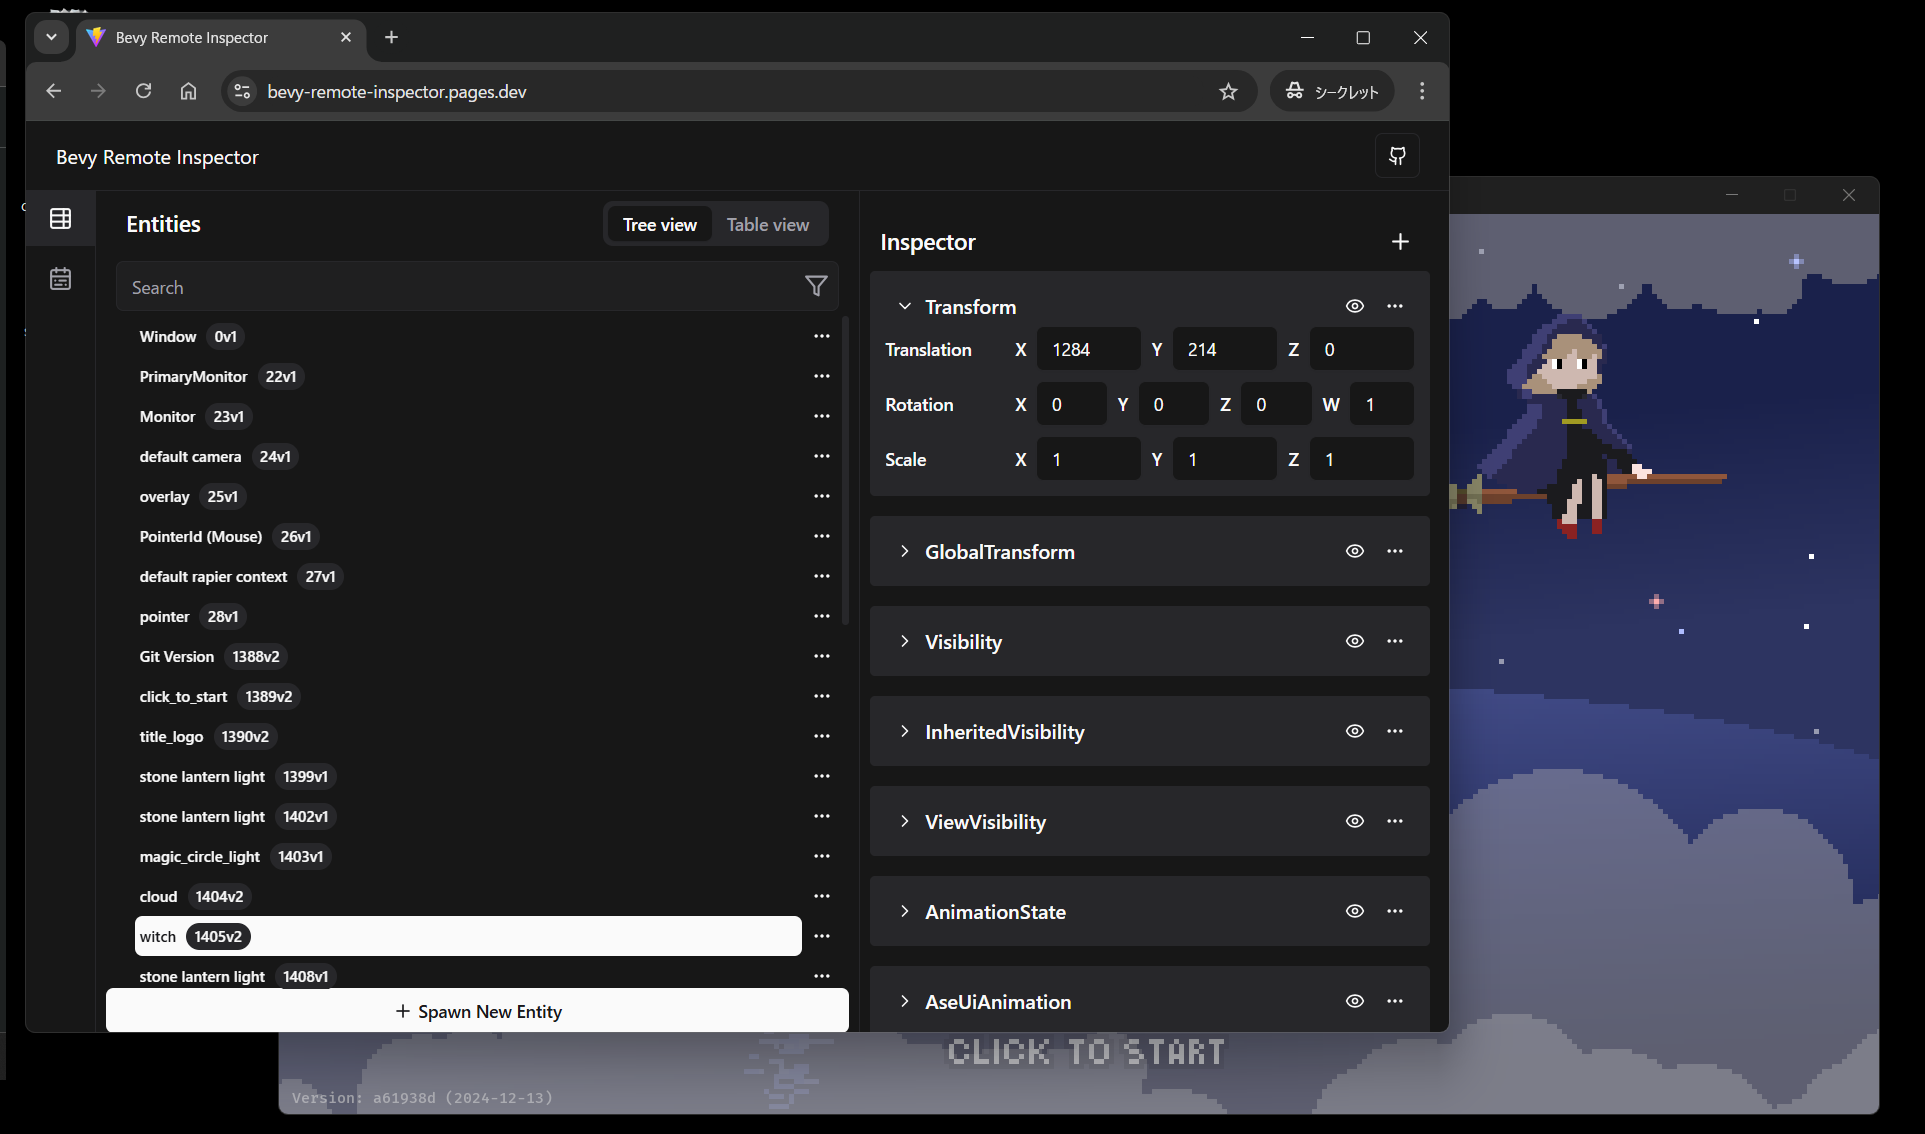Click Translation X value field
Viewport: 1925px width, 1134px height.
[1087, 349]
